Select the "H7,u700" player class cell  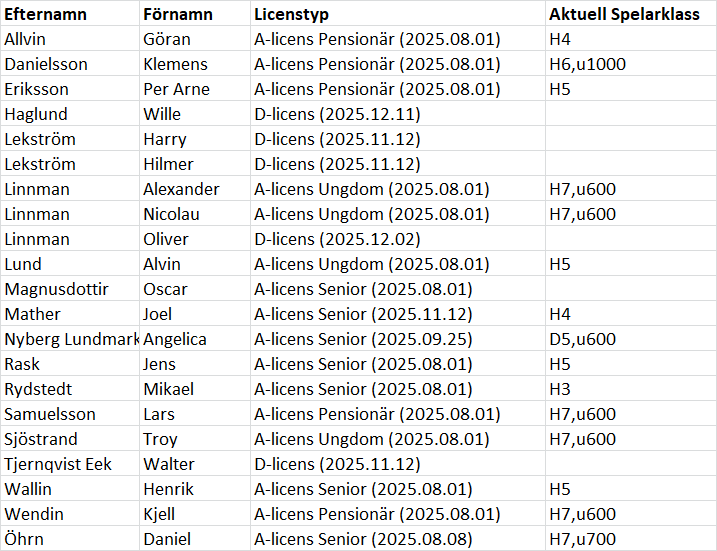tap(582, 539)
